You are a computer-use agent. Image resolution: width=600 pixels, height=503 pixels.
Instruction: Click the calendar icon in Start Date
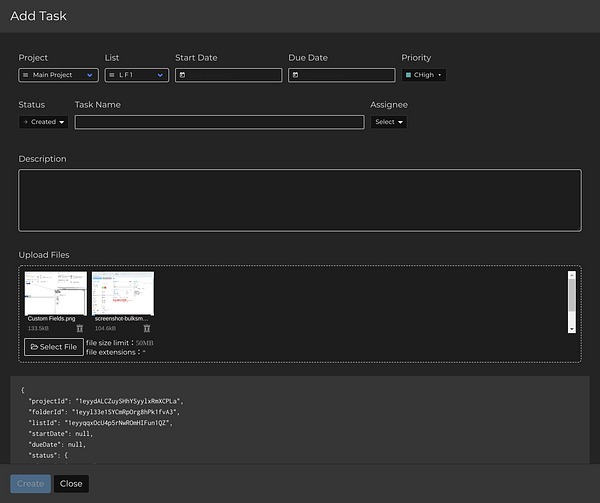(183, 75)
